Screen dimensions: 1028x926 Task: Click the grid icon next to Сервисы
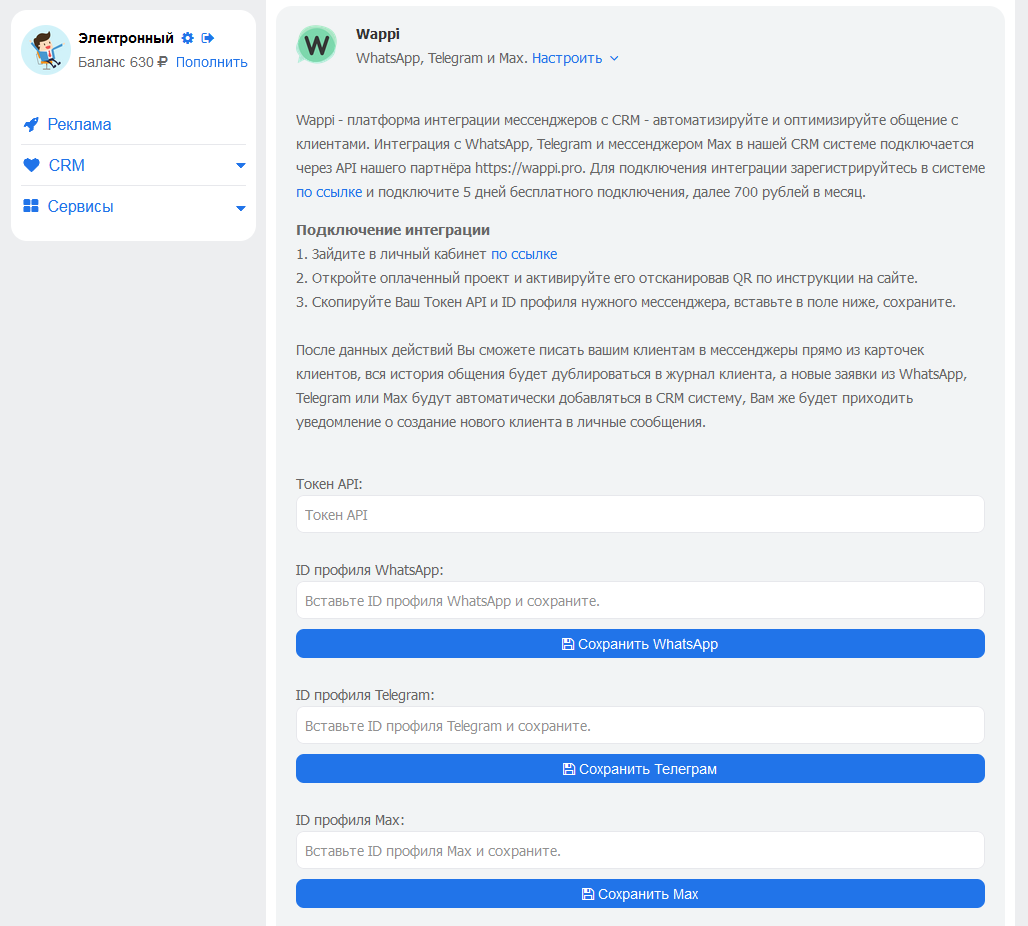[31, 207]
